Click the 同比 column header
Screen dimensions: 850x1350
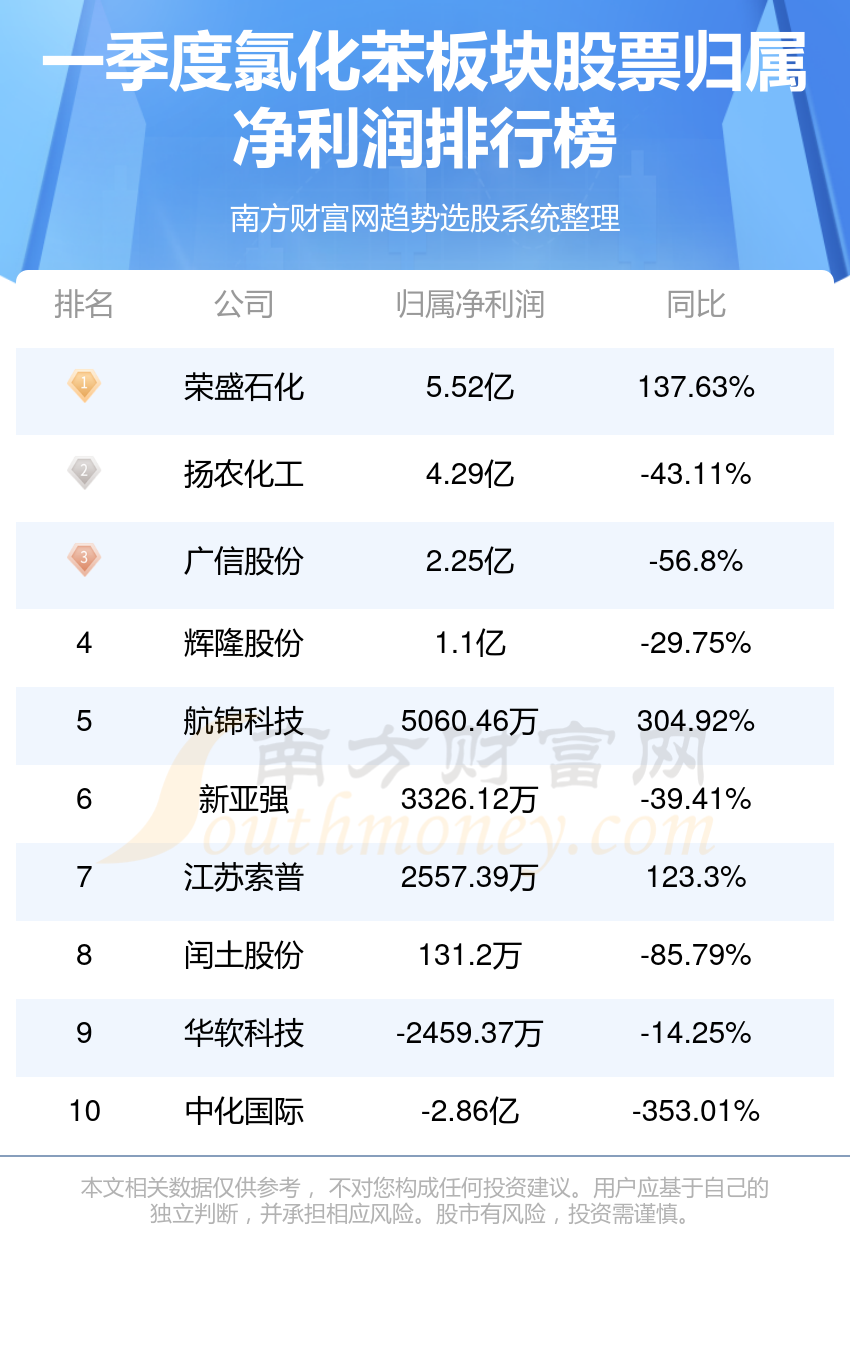[696, 304]
